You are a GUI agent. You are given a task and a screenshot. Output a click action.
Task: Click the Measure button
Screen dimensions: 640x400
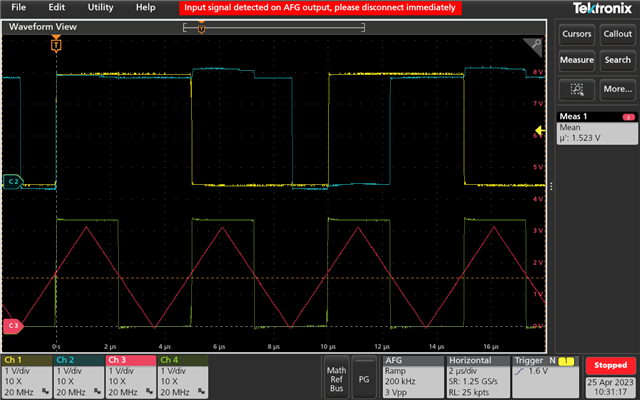[577, 60]
